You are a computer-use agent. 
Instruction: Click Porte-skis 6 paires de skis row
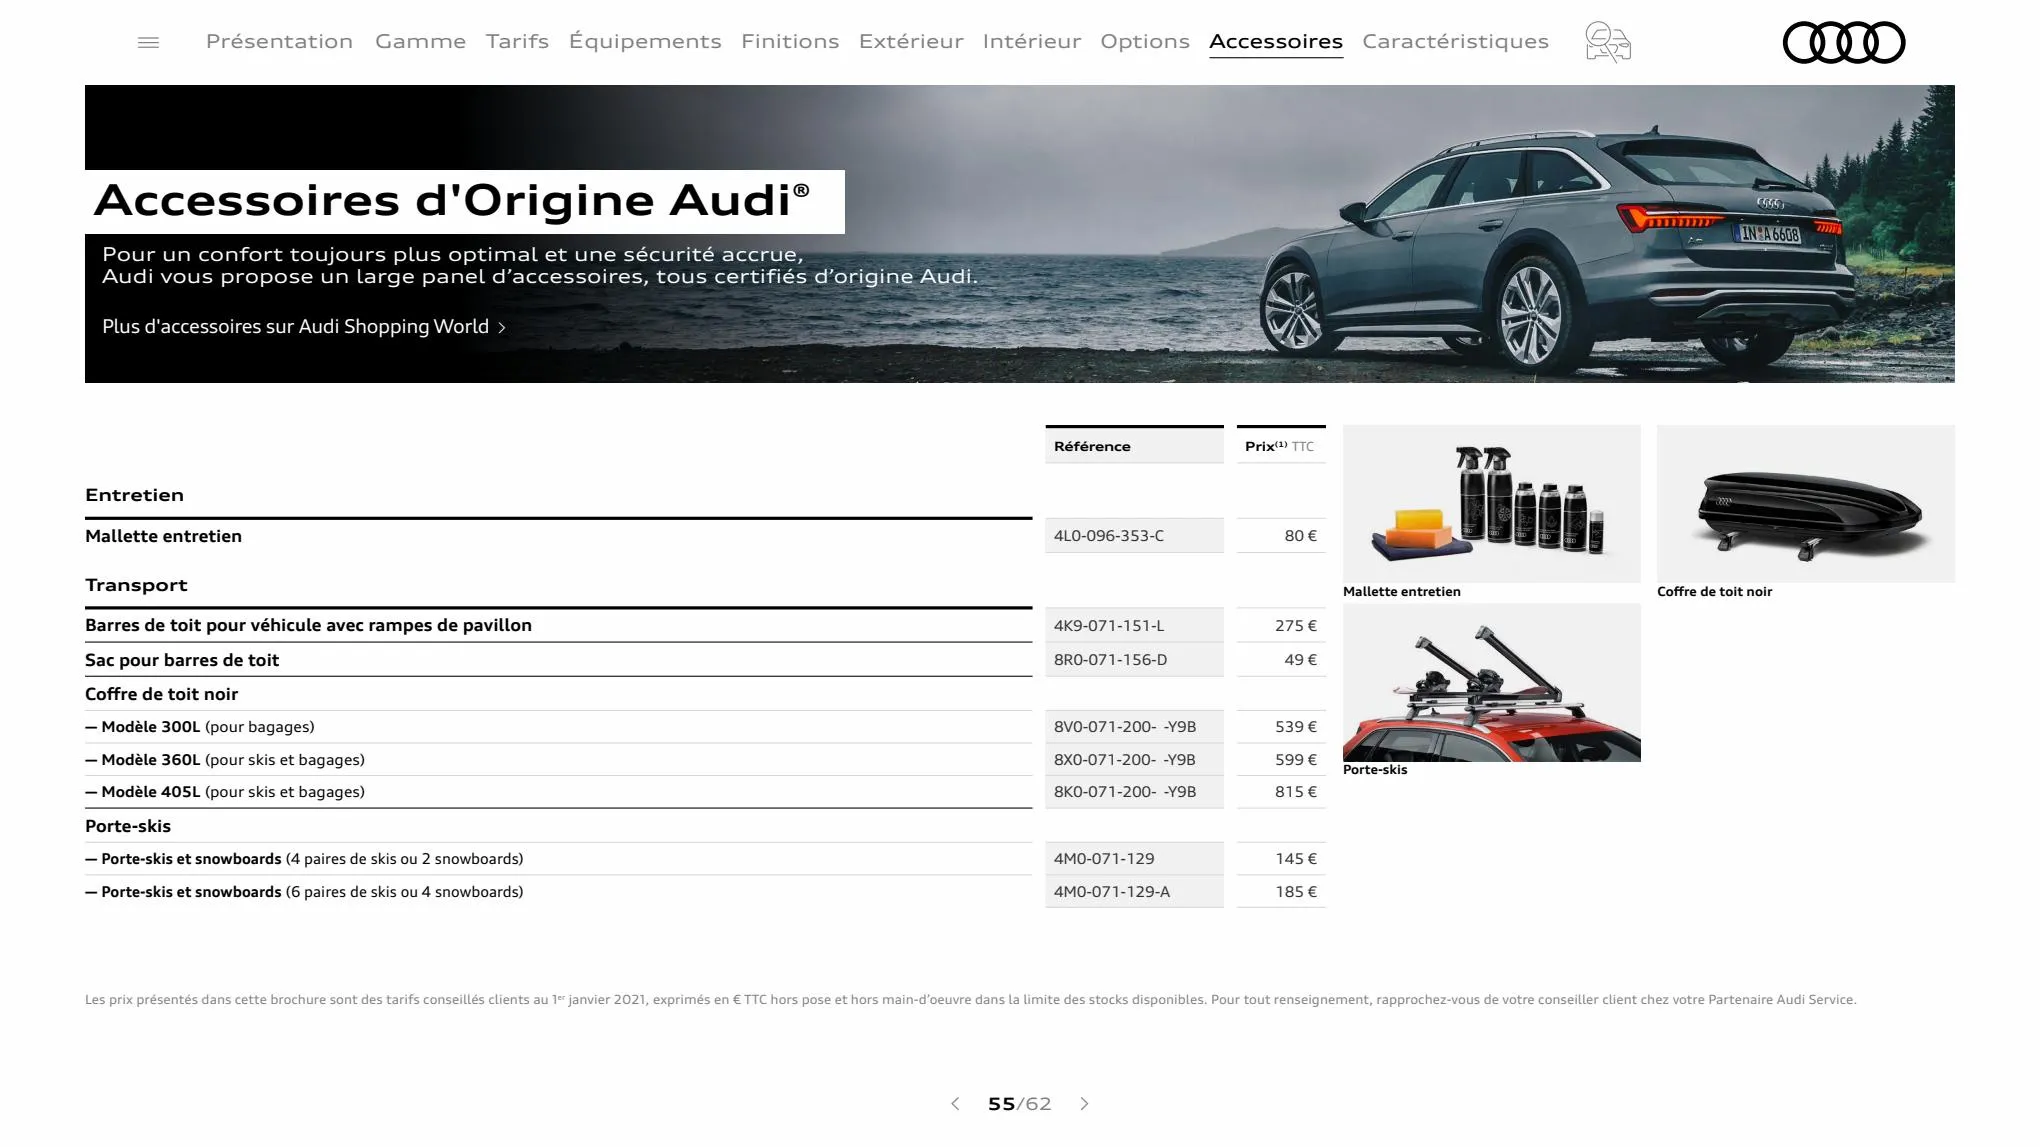558,892
